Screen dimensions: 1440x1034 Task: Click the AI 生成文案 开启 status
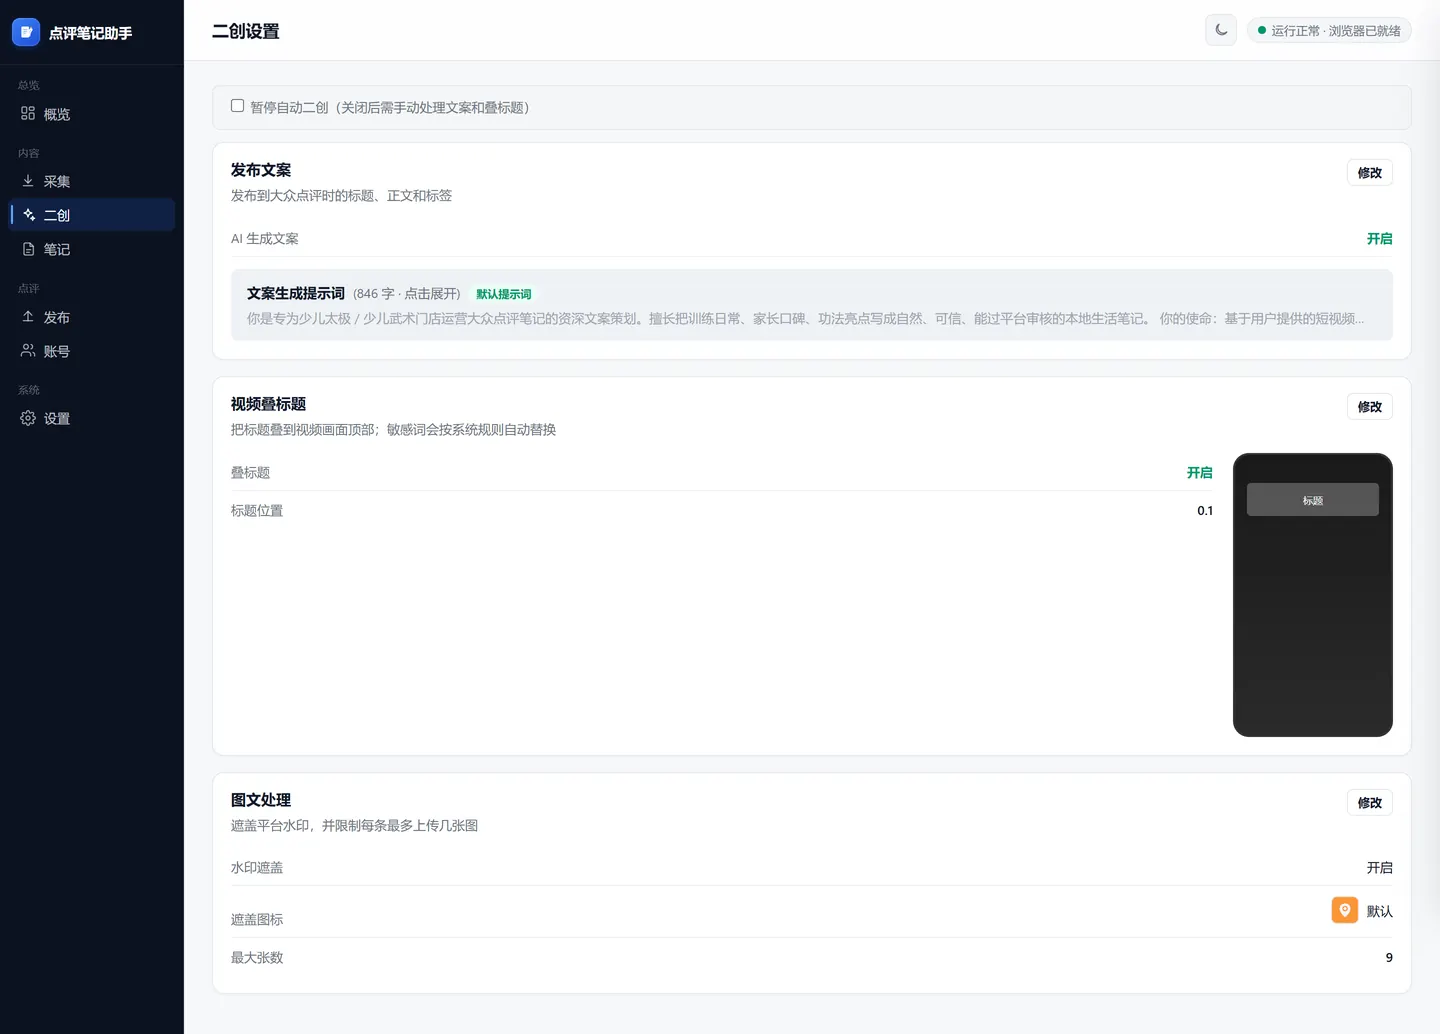pos(1380,239)
